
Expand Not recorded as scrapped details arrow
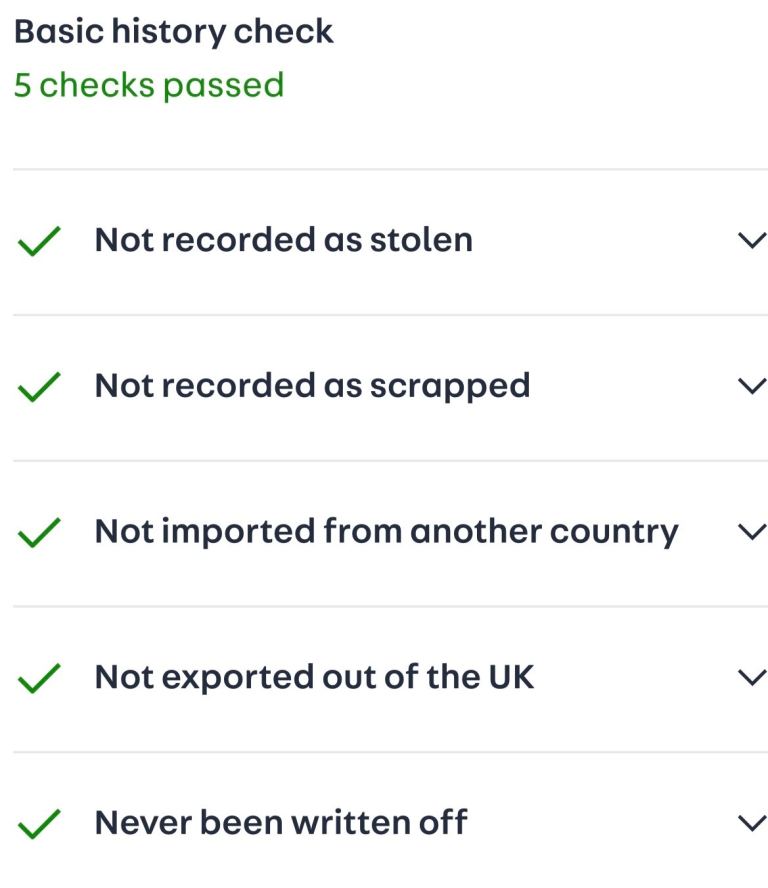[x=751, y=386]
